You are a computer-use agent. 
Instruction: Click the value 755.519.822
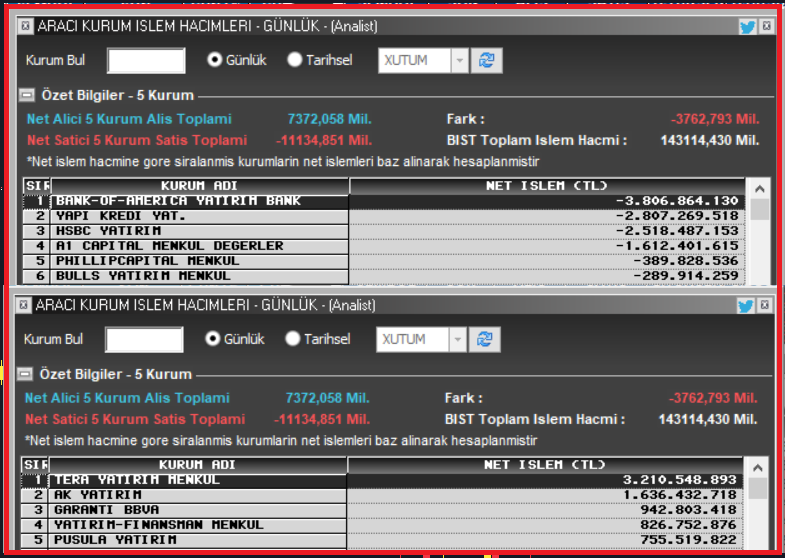pos(689,540)
